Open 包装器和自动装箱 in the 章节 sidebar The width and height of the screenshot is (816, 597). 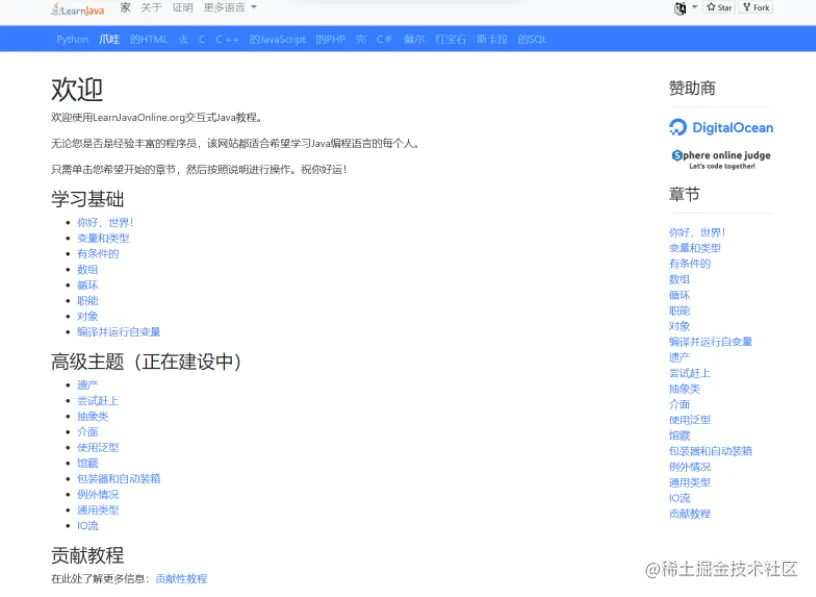(x=710, y=451)
